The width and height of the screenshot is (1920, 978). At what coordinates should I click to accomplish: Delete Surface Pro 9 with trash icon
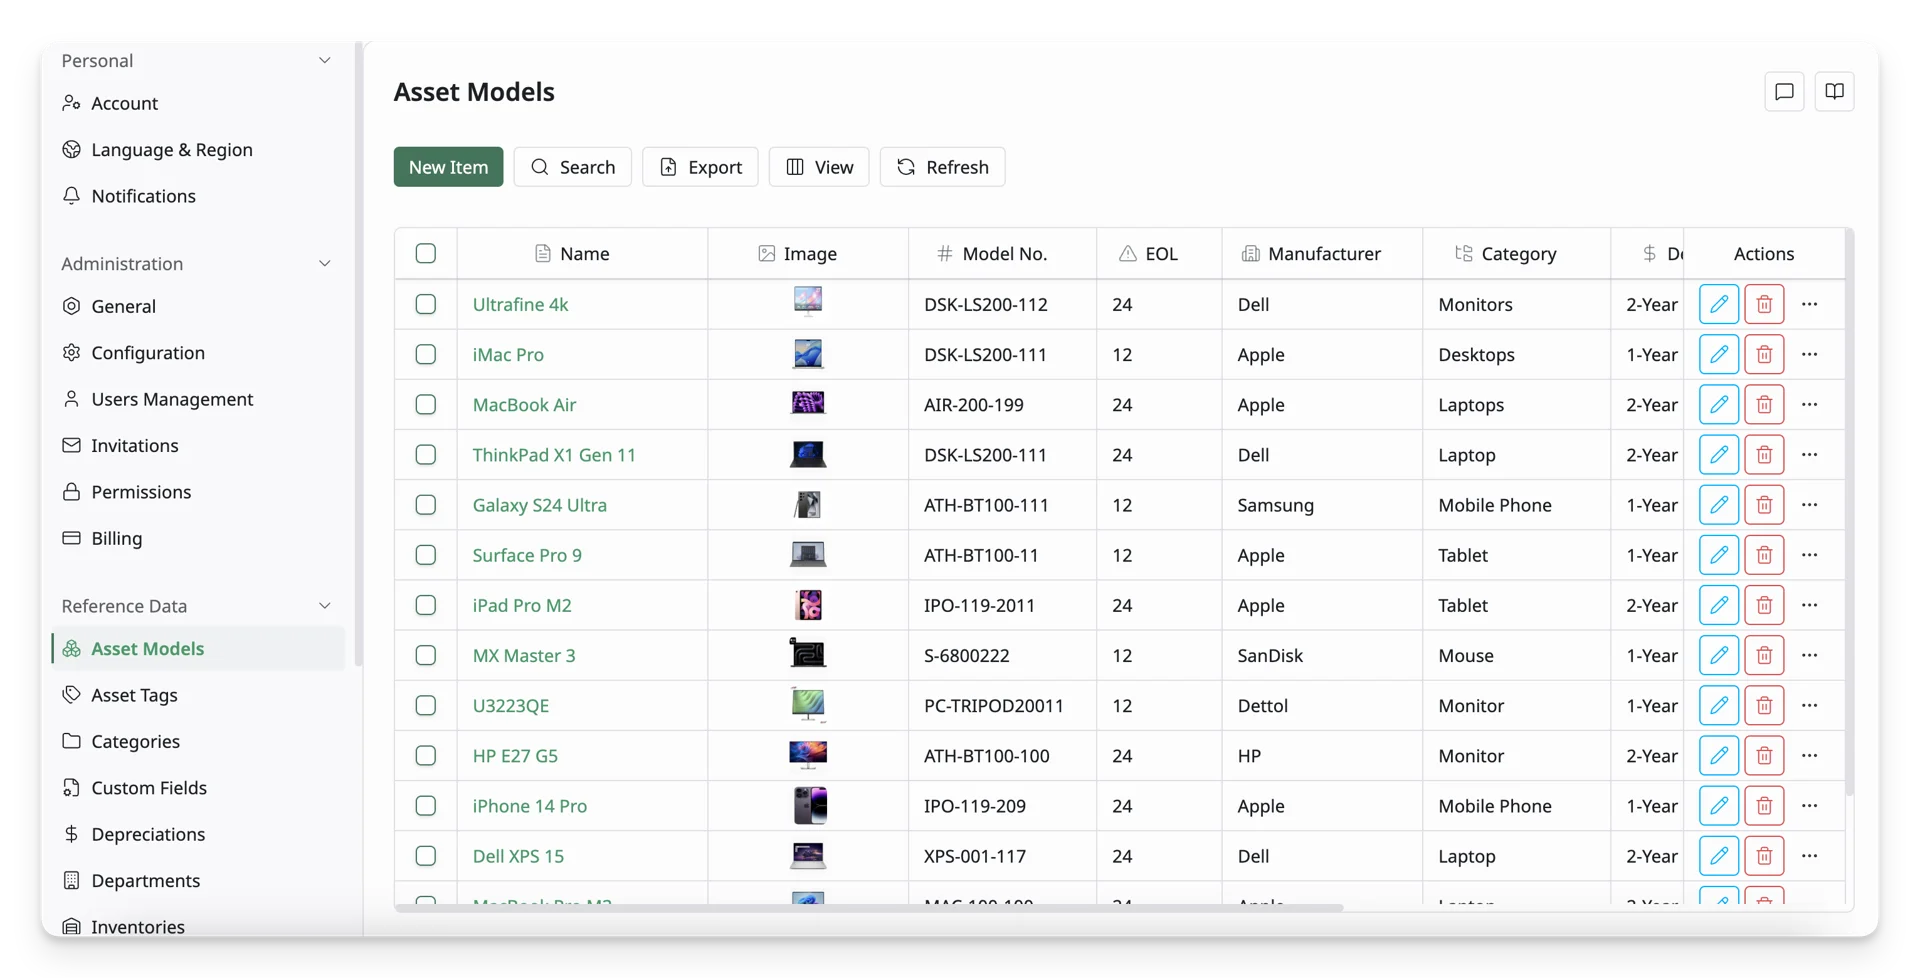1764,555
